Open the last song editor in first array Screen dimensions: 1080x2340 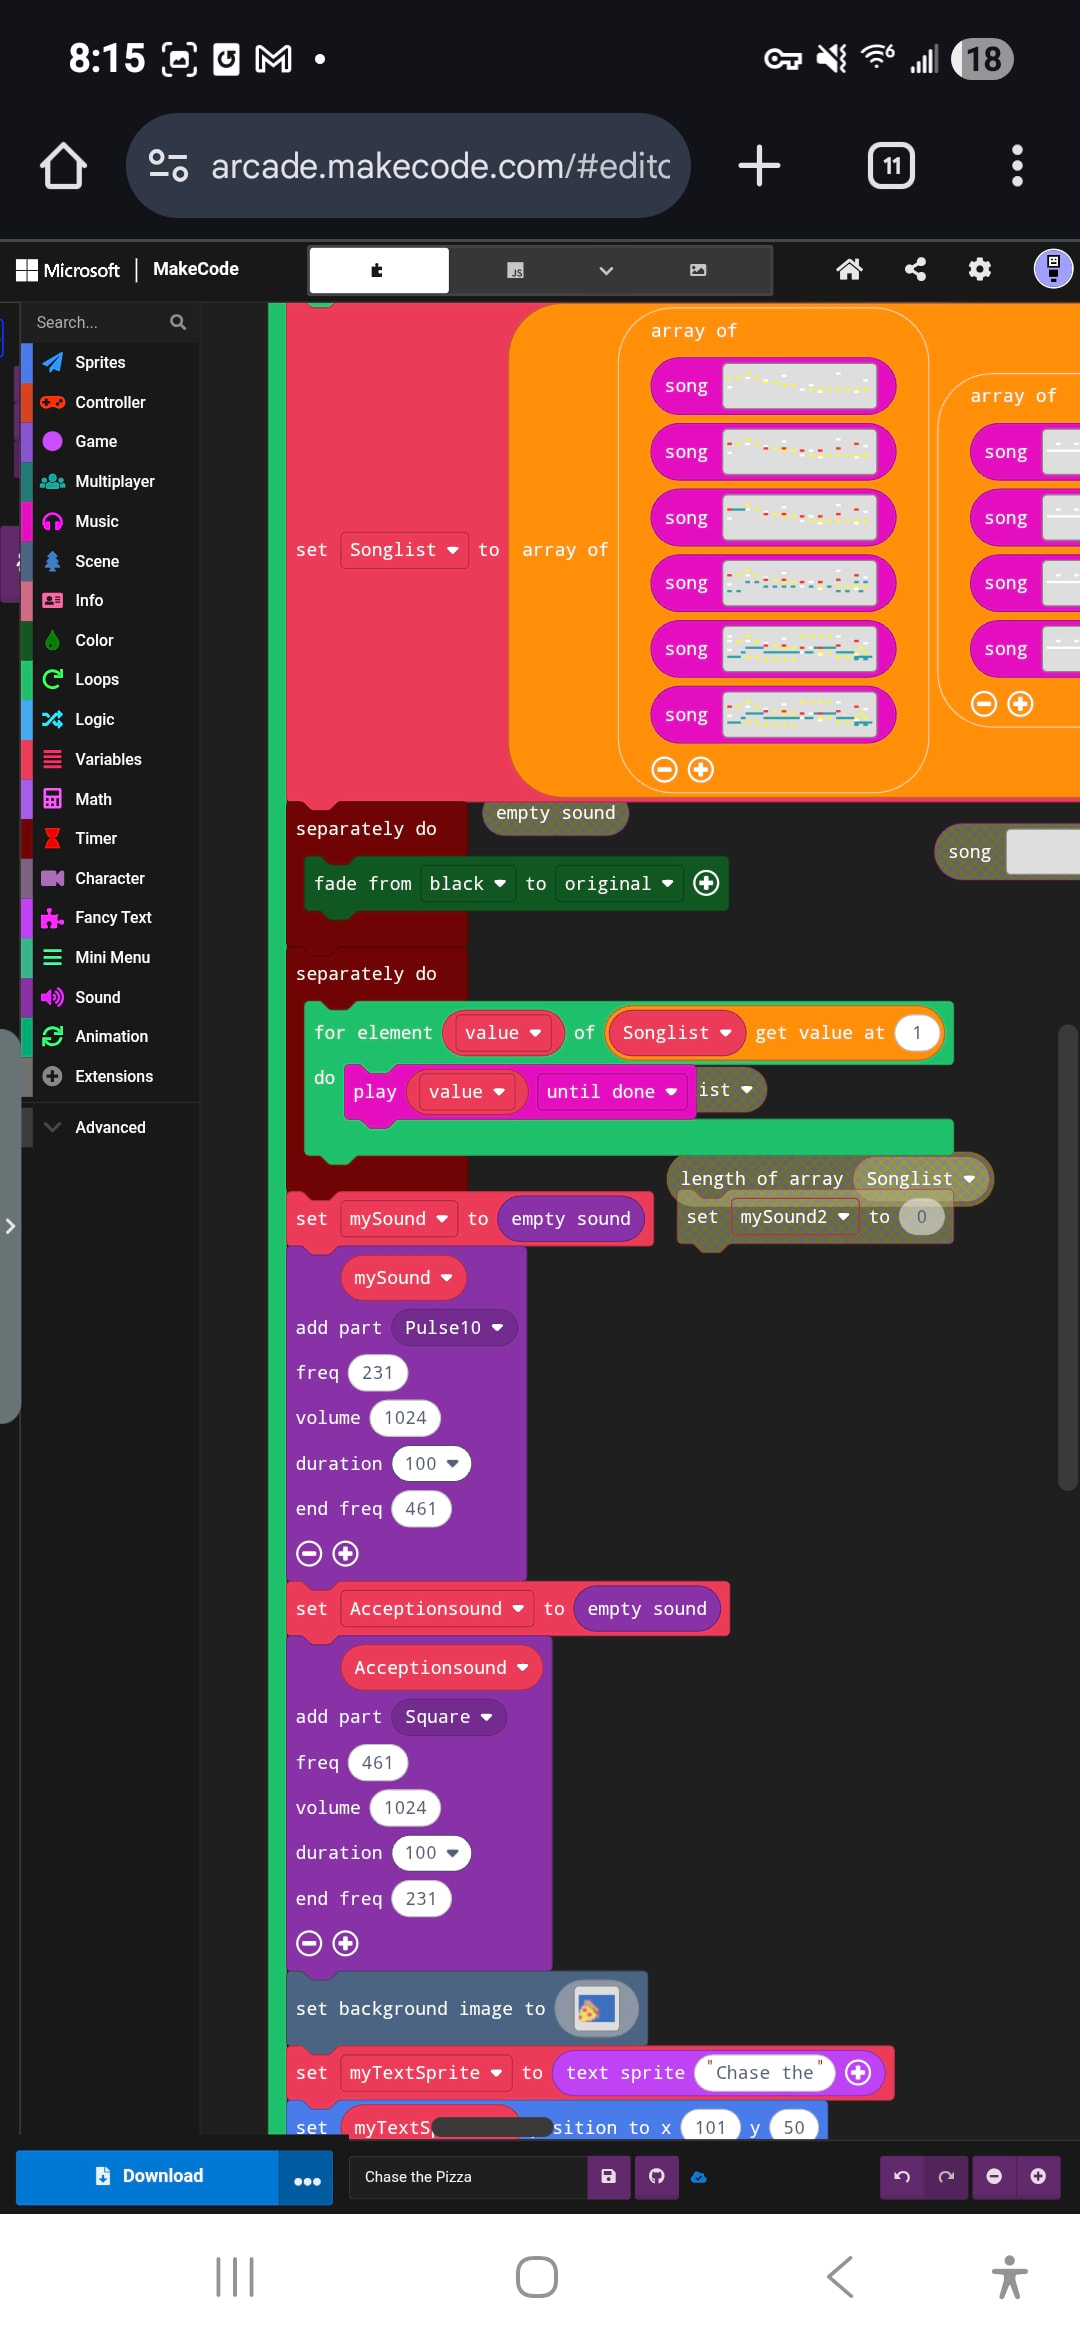pyautogui.click(x=800, y=714)
